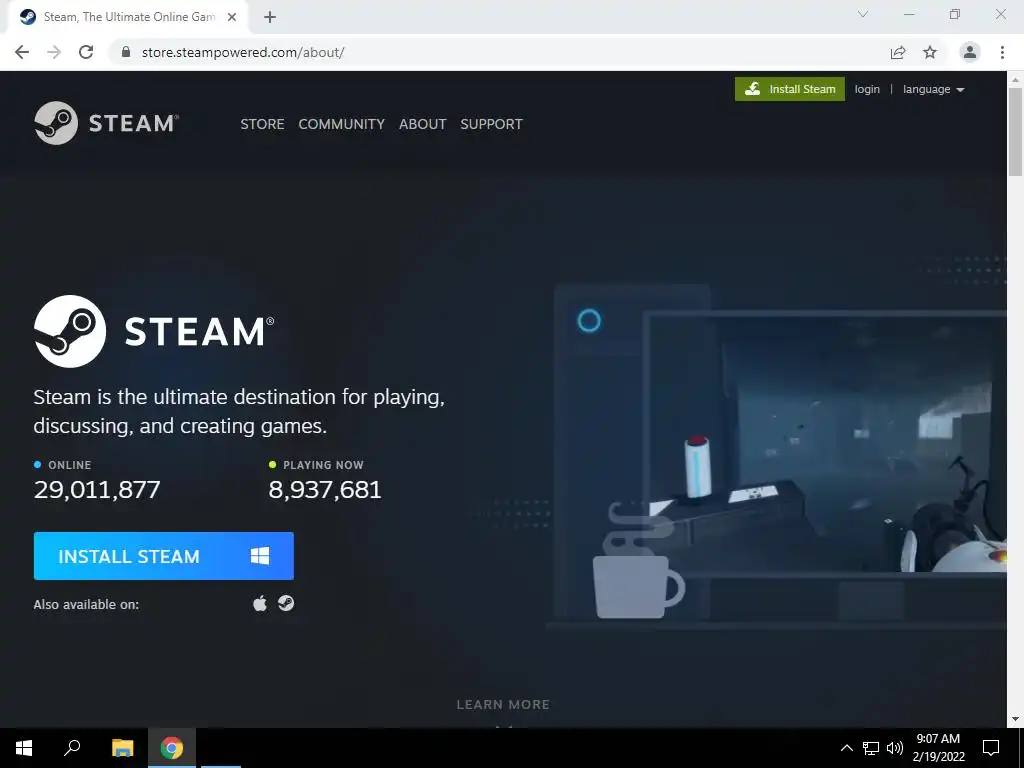Screen dimensions: 1024x768
Task: Show hidden system tray icons
Action: (846, 748)
